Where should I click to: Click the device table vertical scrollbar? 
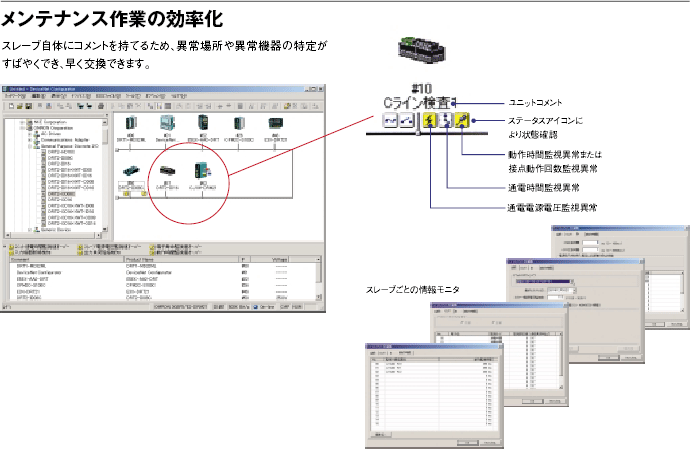click(319, 277)
